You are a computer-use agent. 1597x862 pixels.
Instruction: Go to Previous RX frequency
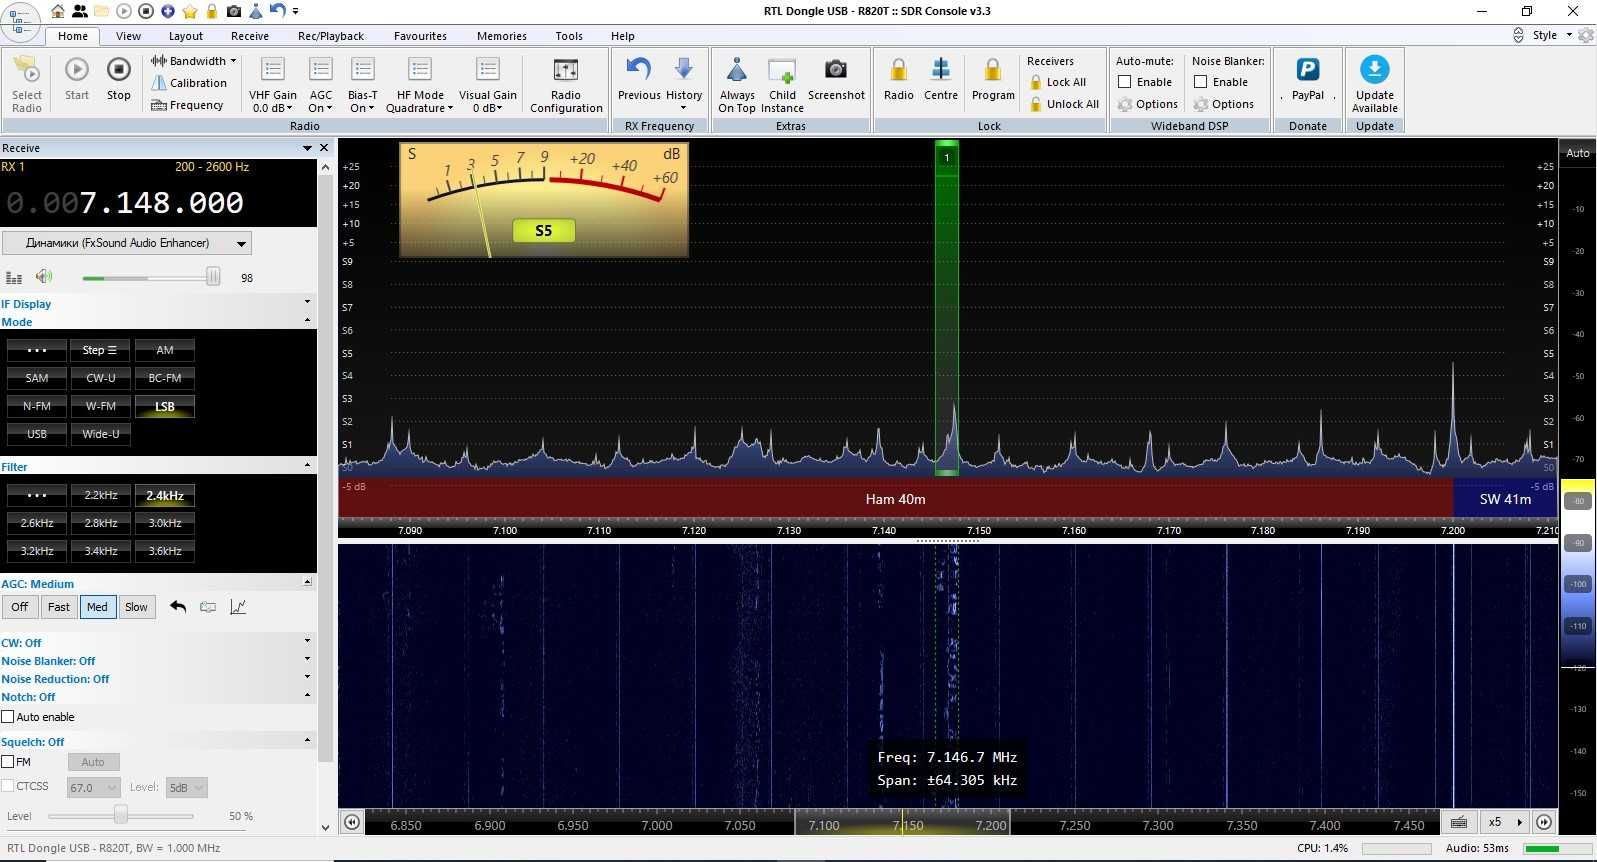tap(639, 80)
